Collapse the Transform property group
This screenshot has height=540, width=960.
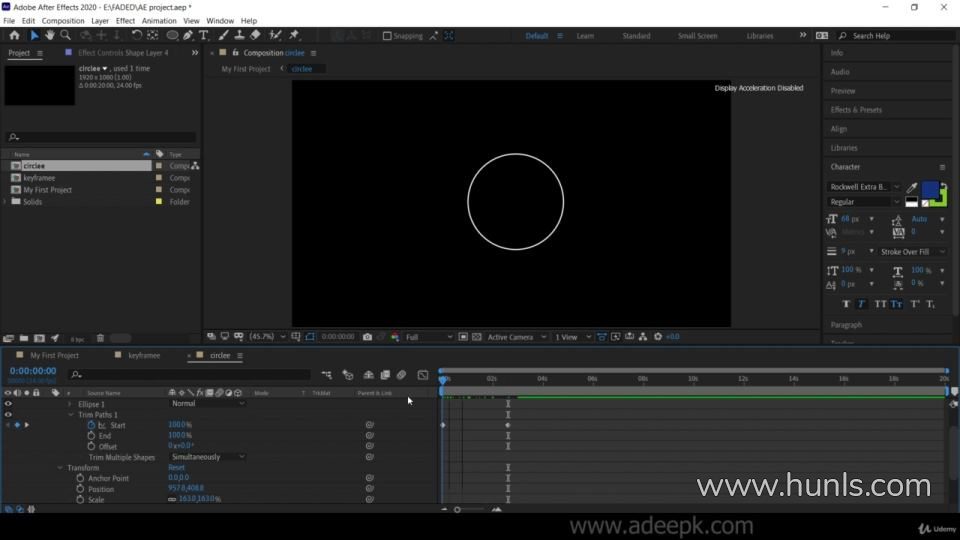[60, 468]
